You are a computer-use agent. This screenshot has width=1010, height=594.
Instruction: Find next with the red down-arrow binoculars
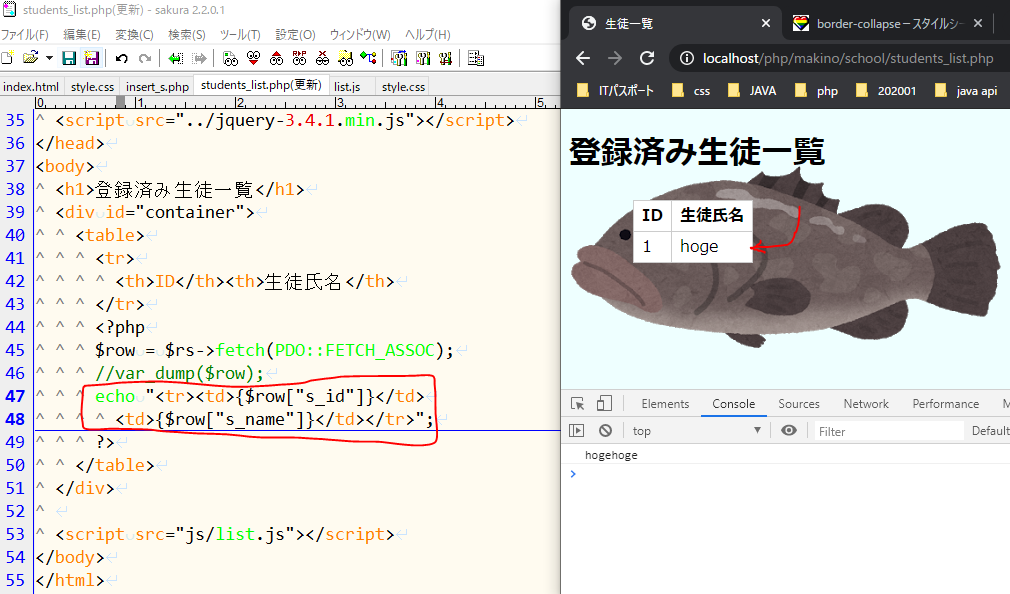point(253,59)
